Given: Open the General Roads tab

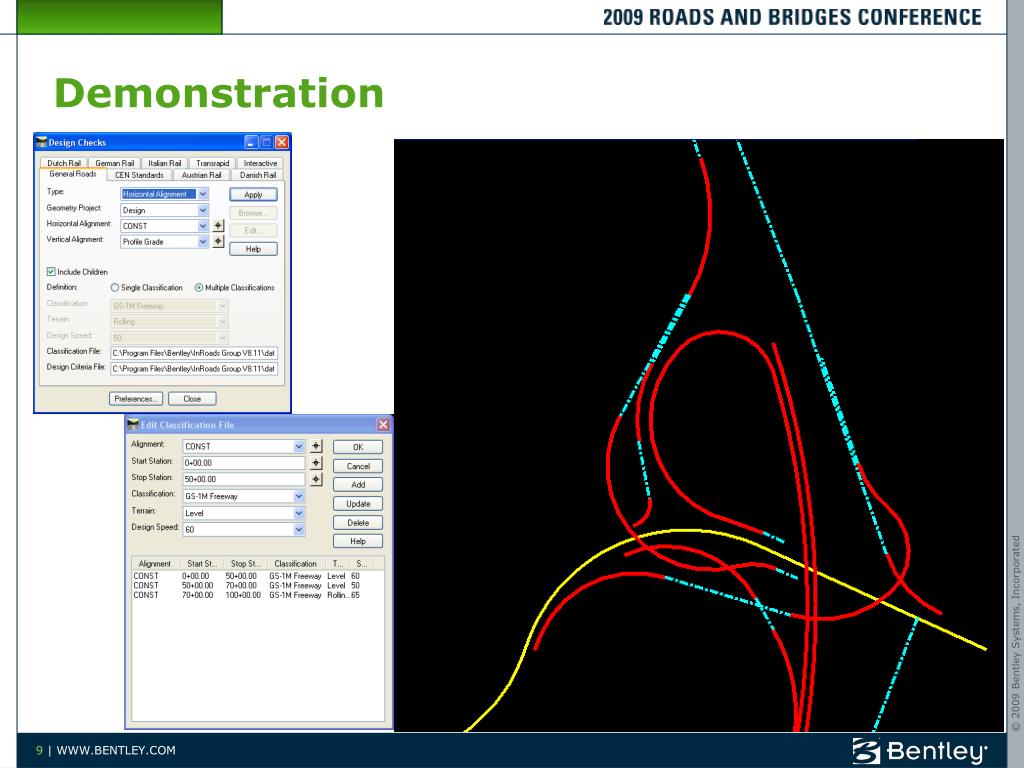Looking at the screenshot, I should [73, 174].
